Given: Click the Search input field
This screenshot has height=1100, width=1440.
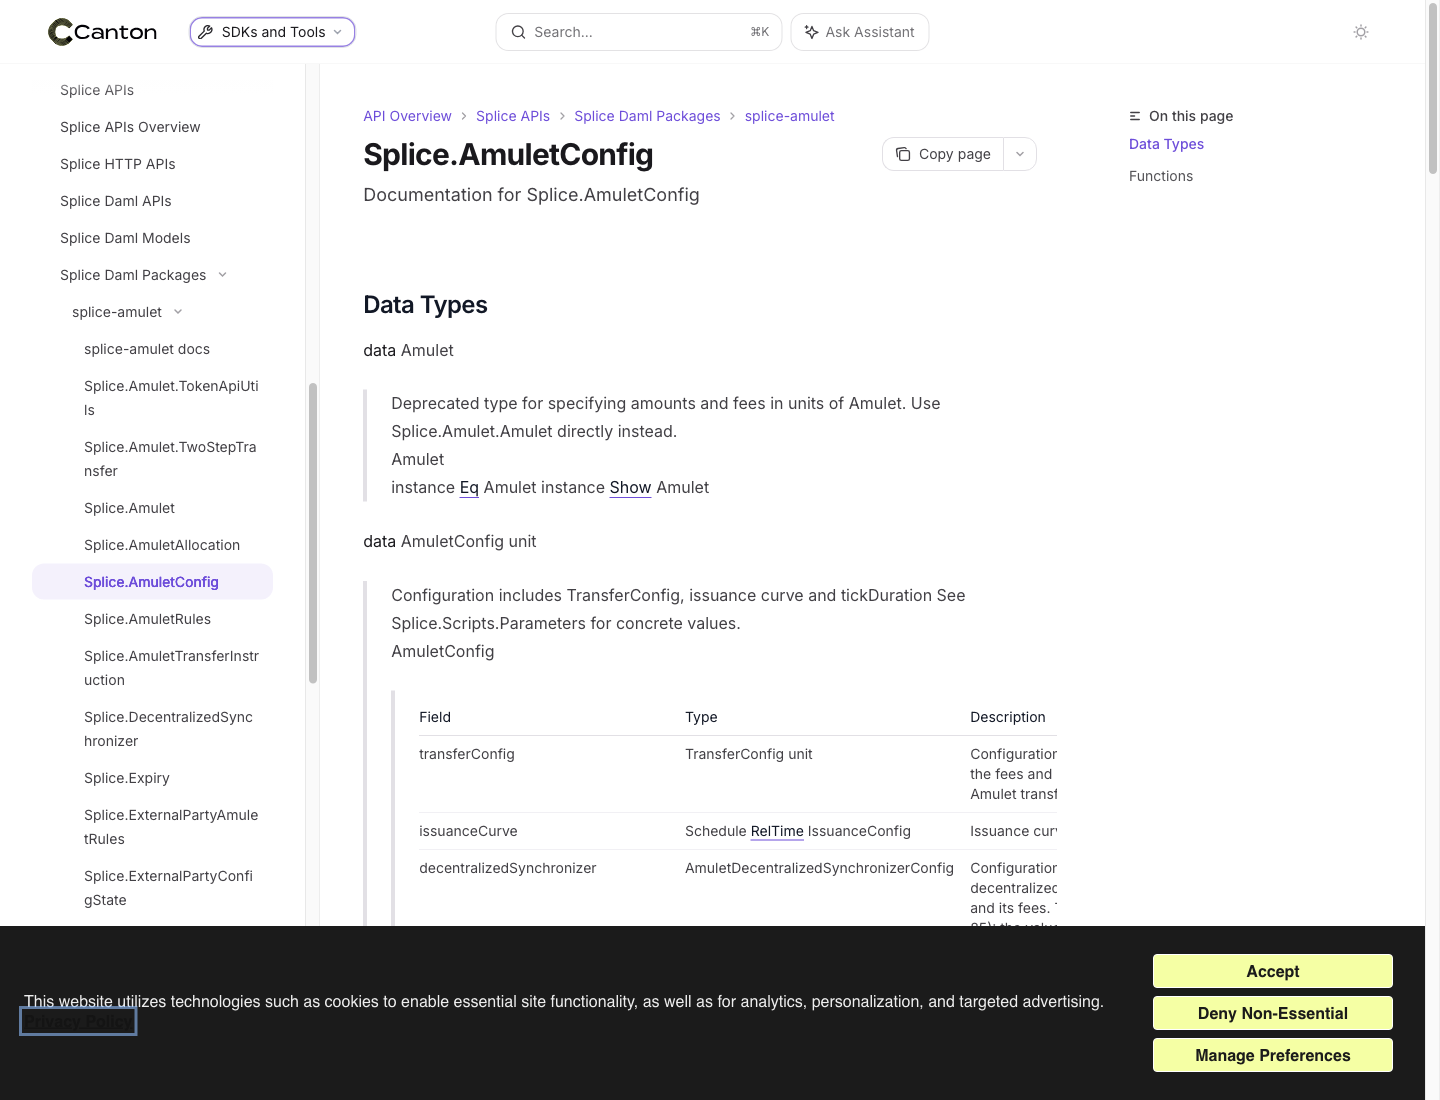Looking at the screenshot, I should (639, 32).
